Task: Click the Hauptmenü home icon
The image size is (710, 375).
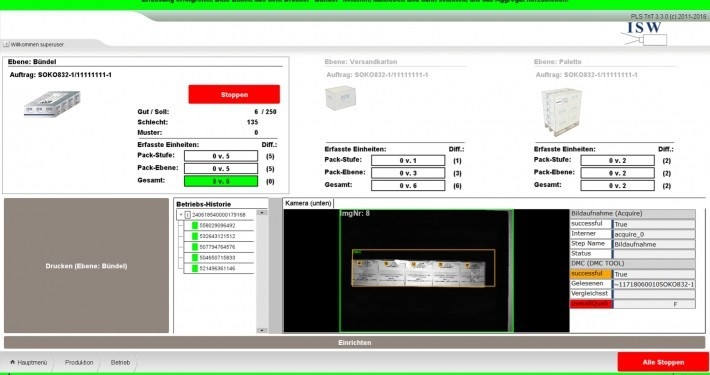Action: point(13,362)
